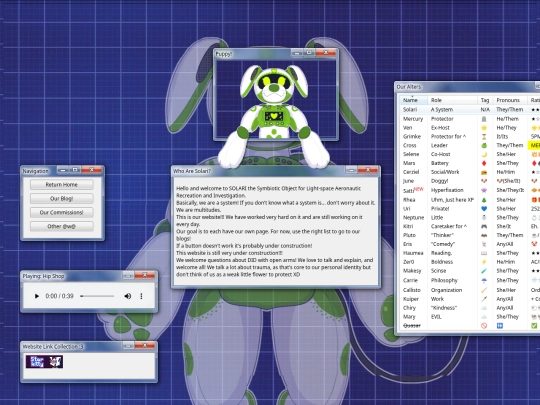The width and height of the screenshot is (540, 405).
Task: Click the tag icon in Eris's row
Action: pyautogui.click(x=484, y=244)
